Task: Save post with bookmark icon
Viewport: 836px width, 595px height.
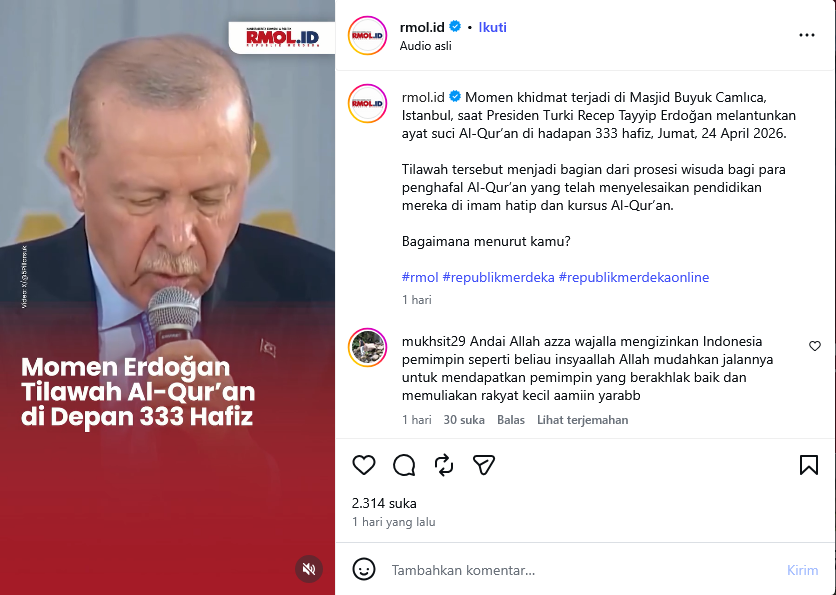Action: 809,465
